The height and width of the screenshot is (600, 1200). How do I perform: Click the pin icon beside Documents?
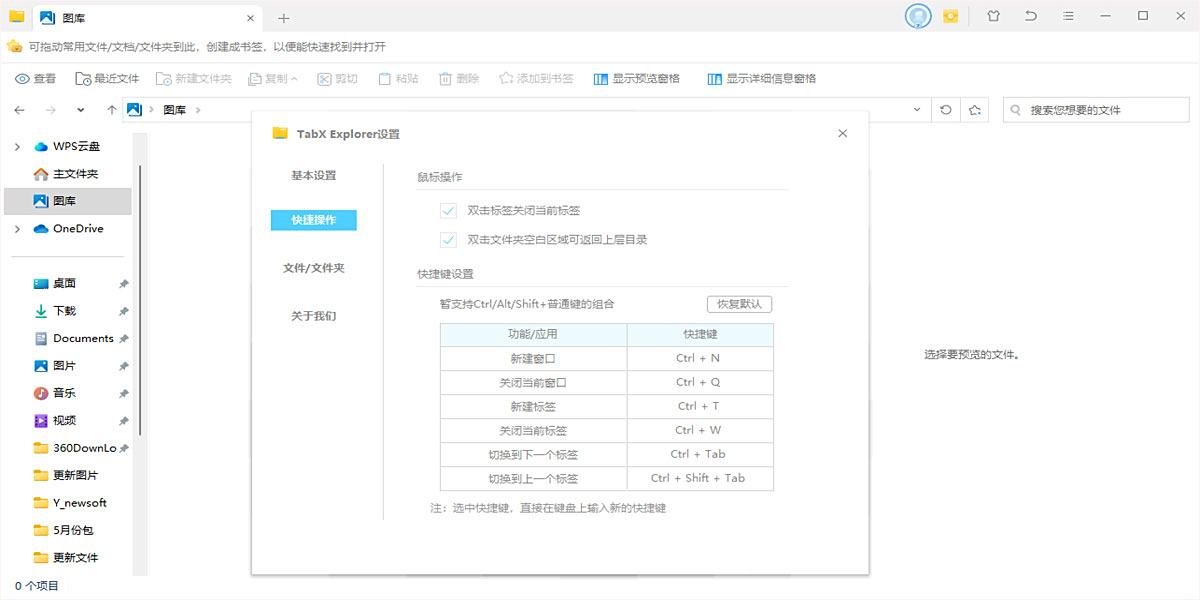(x=124, y=339)
